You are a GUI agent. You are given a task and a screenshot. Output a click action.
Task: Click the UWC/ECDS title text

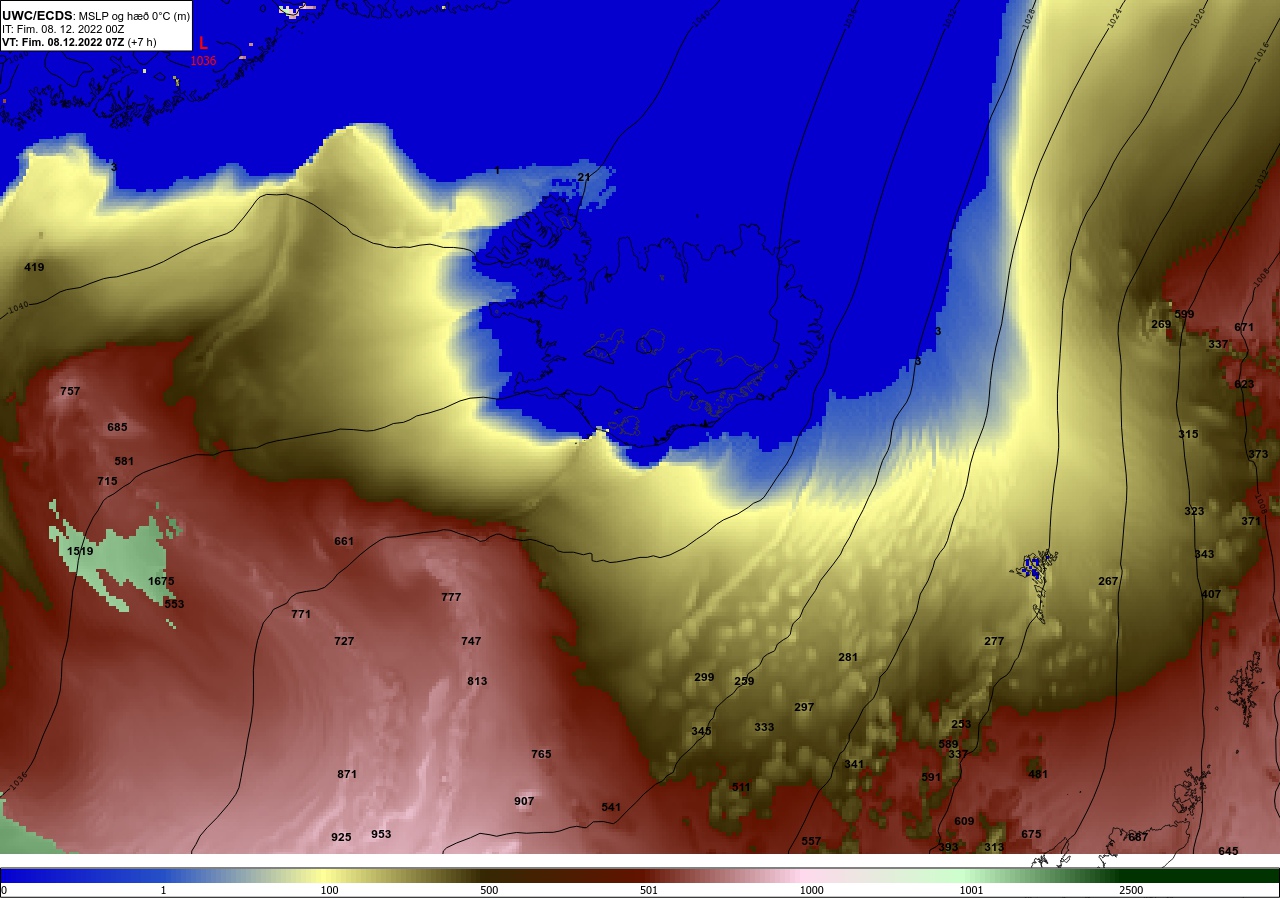pos(37,15)
